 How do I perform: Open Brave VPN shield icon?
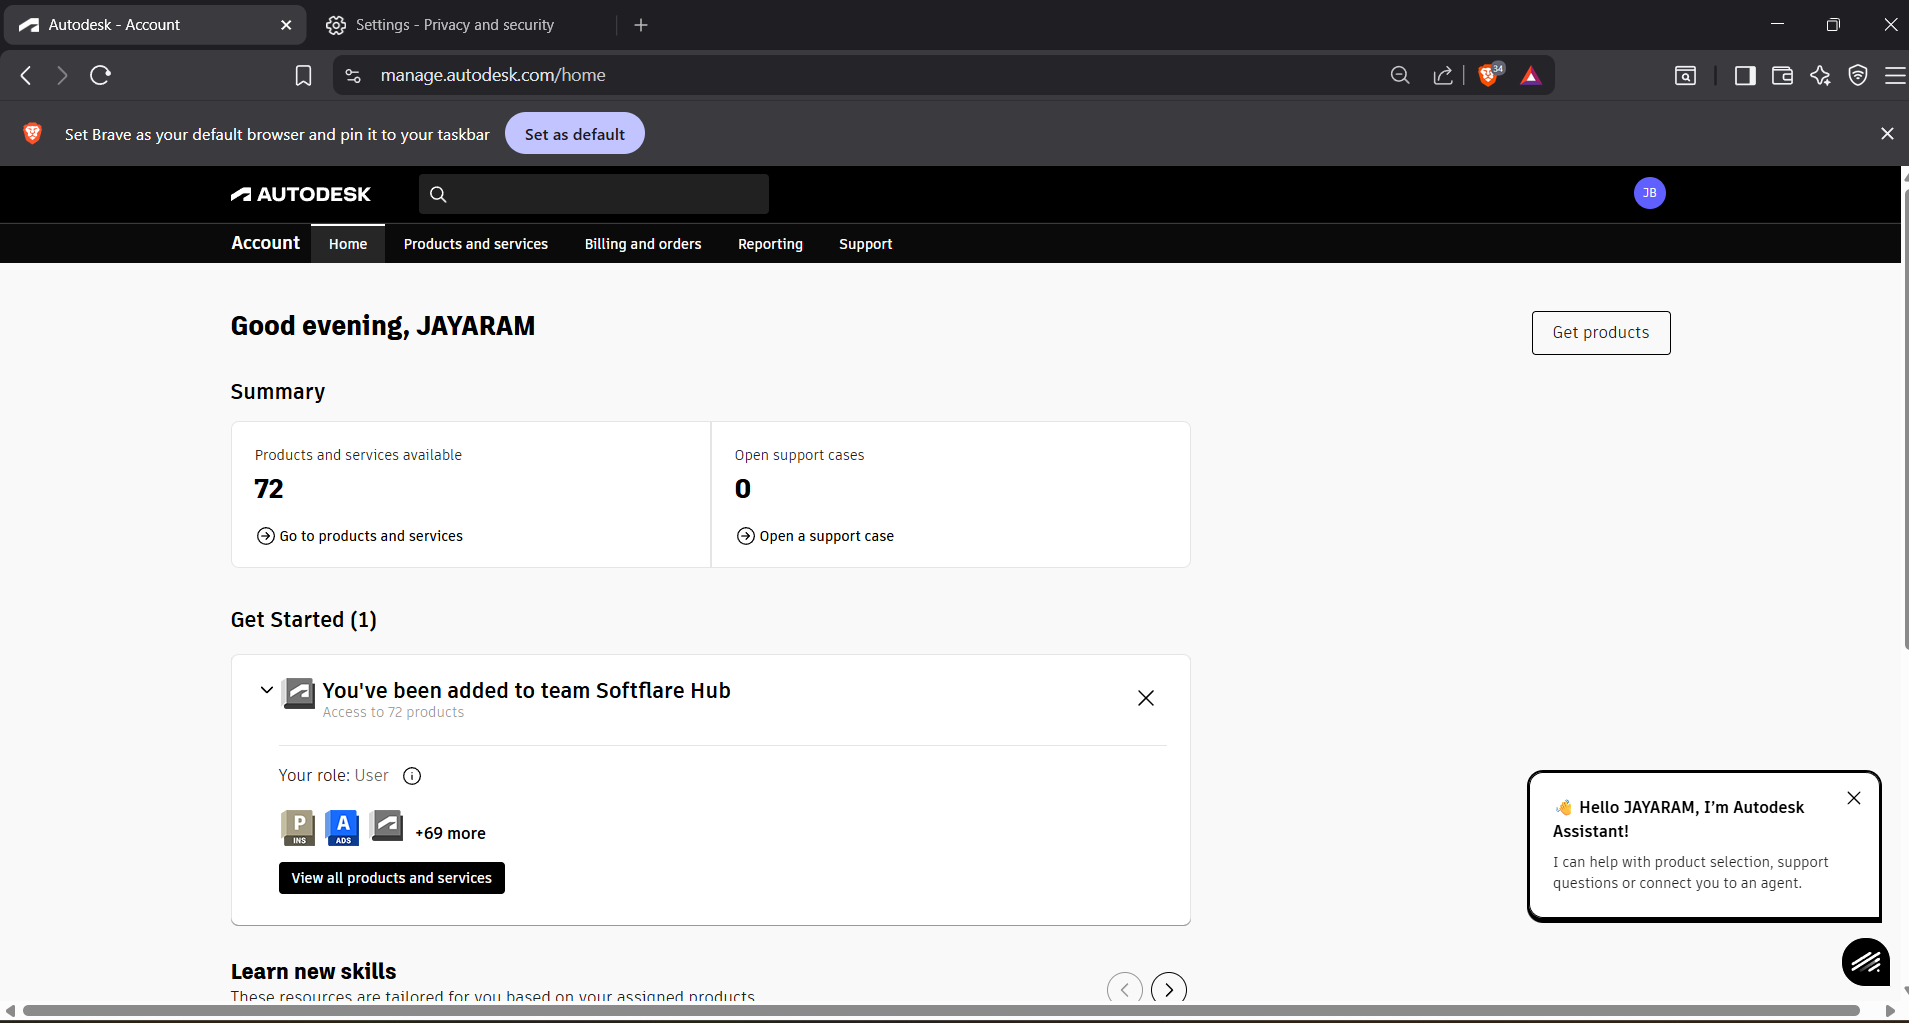[x=1858, y=75]
